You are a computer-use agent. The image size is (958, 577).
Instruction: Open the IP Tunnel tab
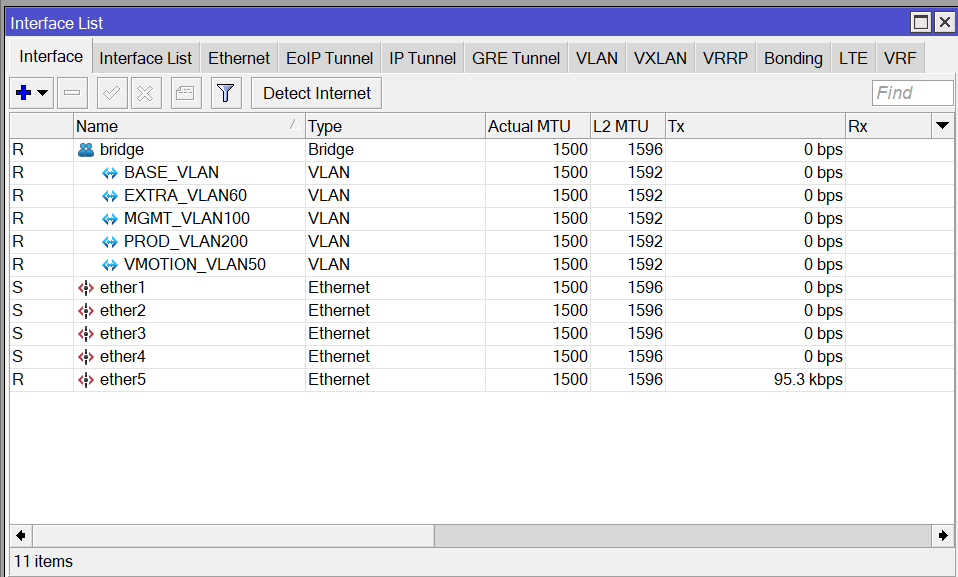422,58
